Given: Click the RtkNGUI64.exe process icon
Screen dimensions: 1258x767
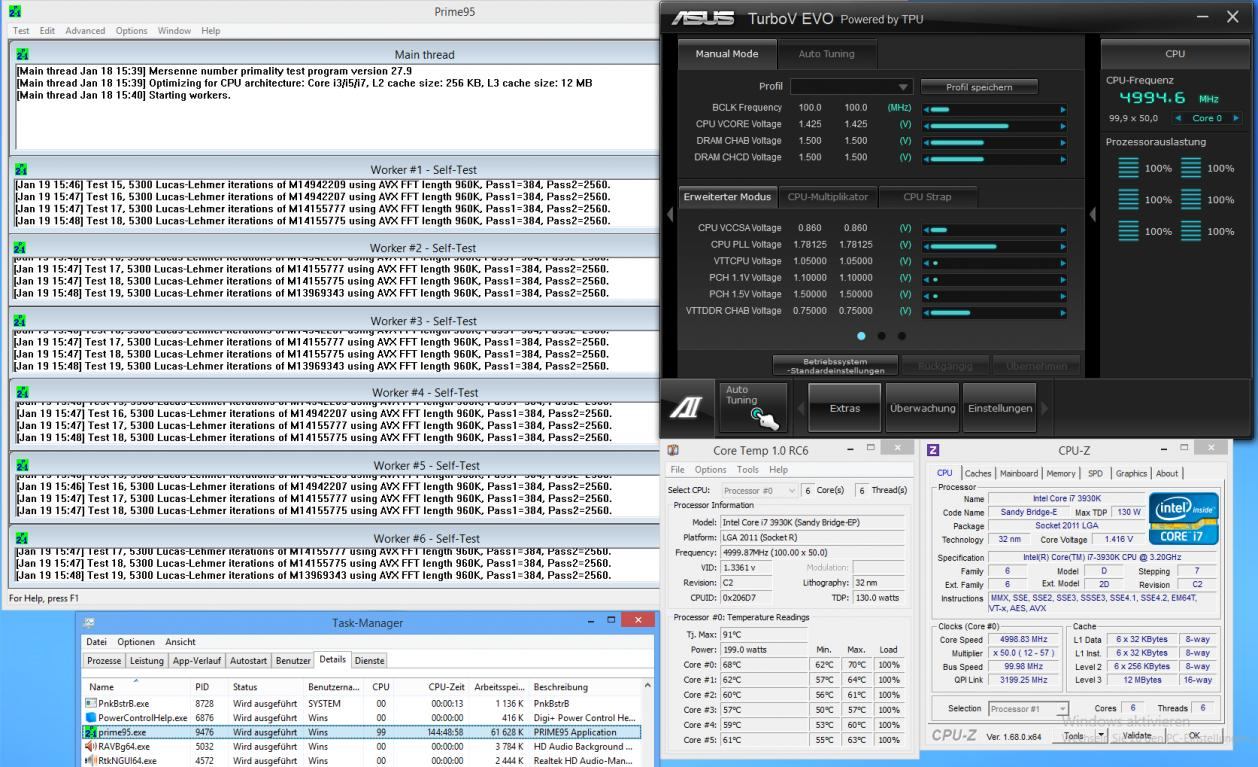Looking at the screenshot, I should pyautogui.click(x=91, y=760).
